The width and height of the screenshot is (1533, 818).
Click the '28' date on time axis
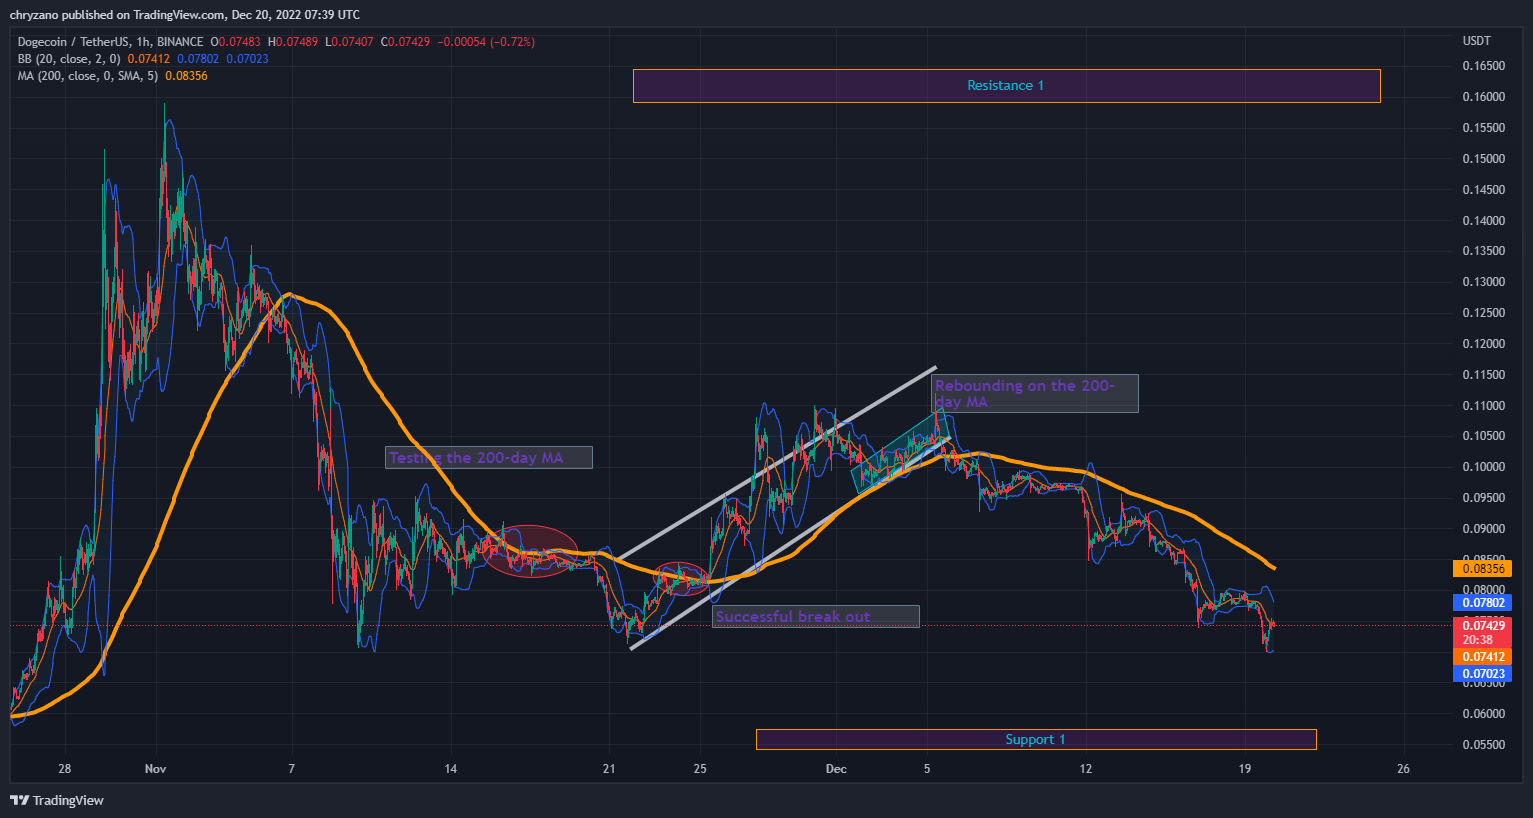pyautogui.click(x=65, y=769)
